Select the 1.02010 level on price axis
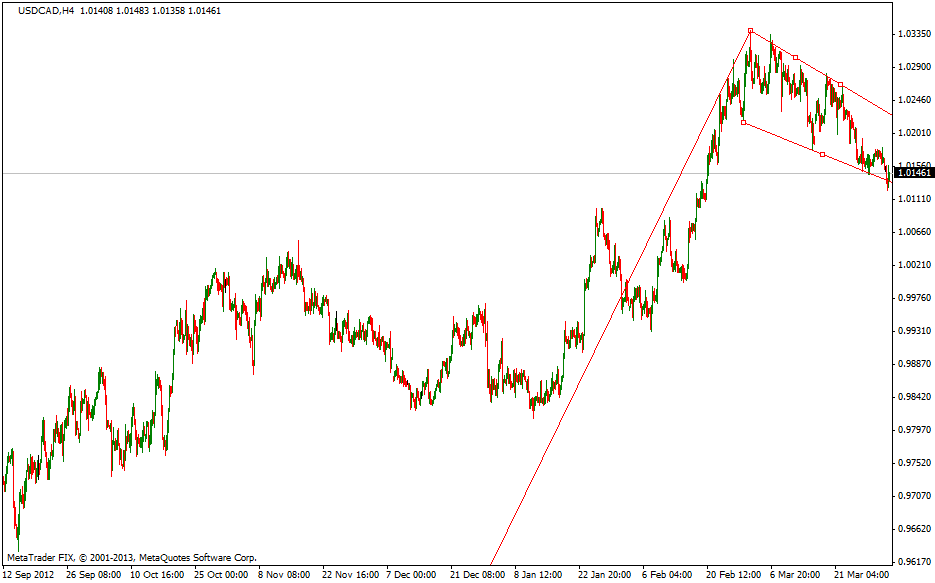The height and width of the screenshot is (583, 935). 912,133
